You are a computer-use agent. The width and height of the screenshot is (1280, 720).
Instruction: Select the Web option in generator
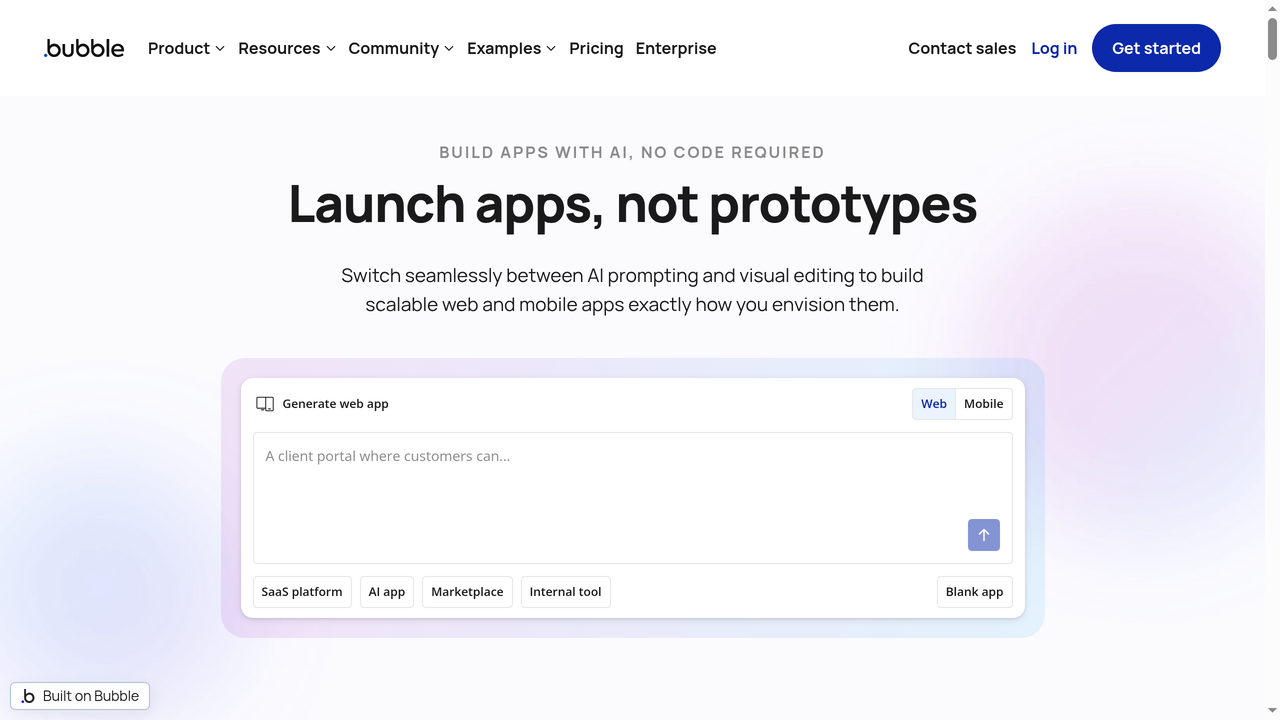933,403
